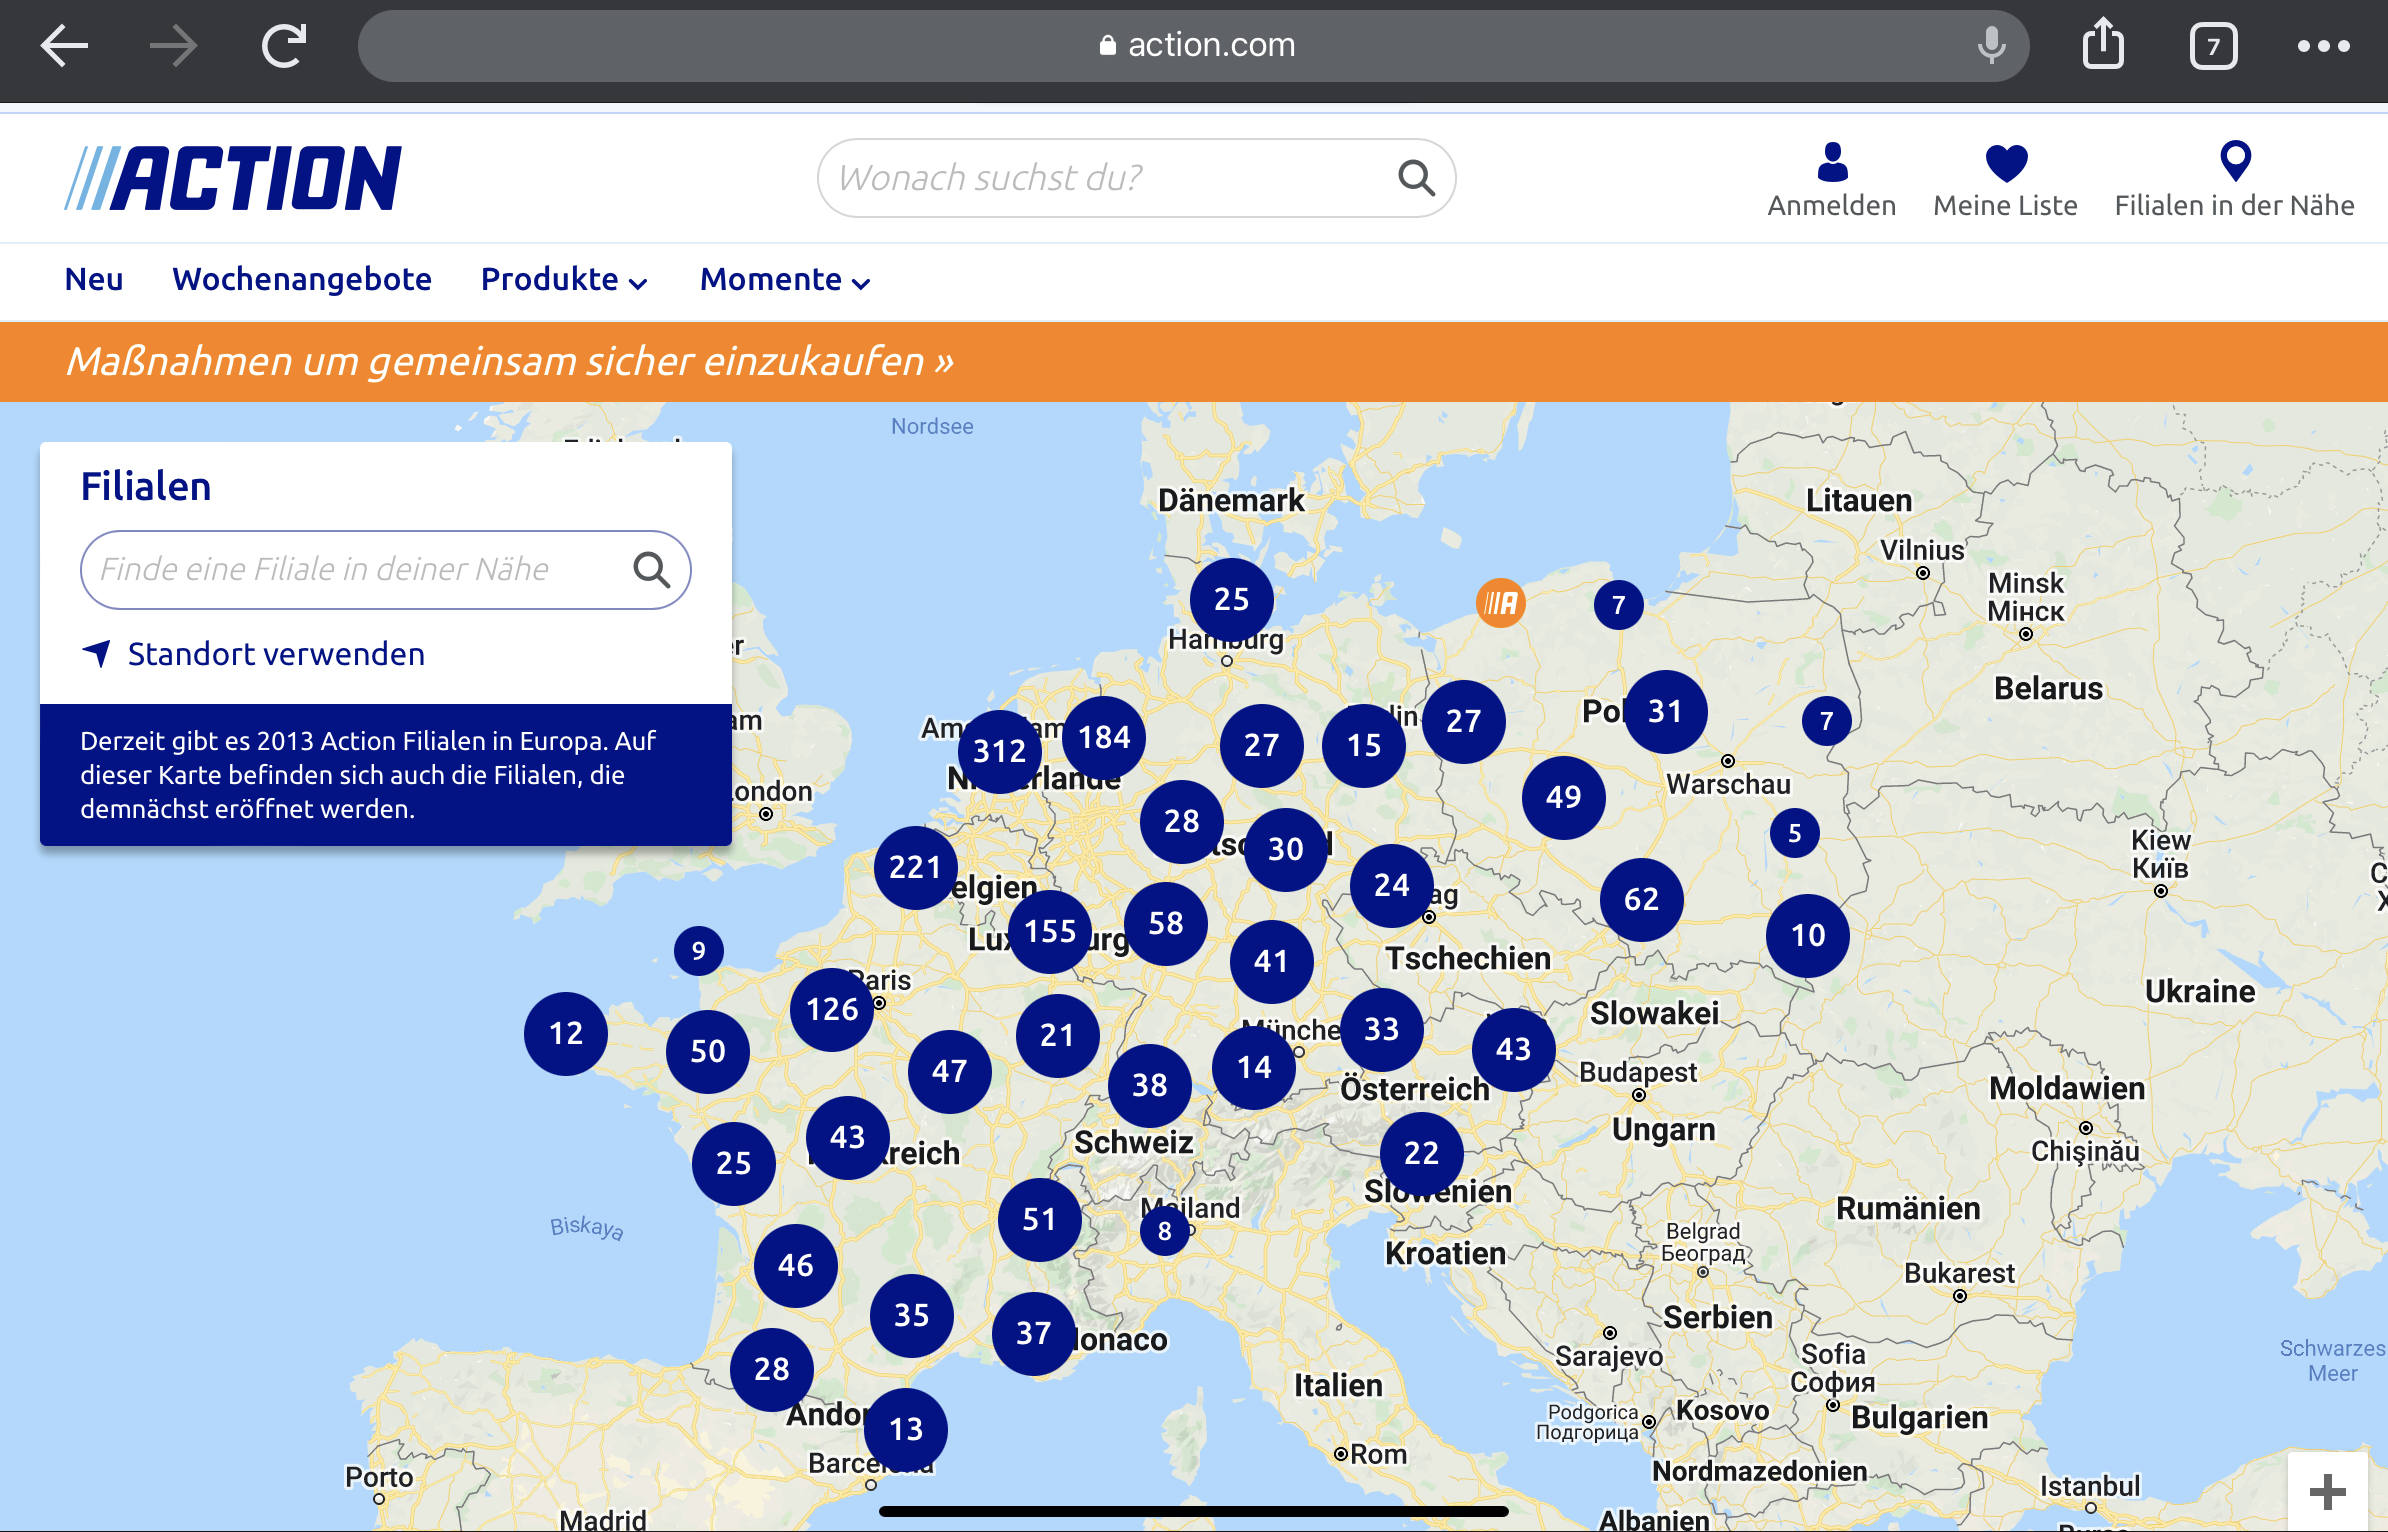Click the 46 cluster in southwest France
The width and height of the screenshot is (2388, 1532).
pos(796,1265)
